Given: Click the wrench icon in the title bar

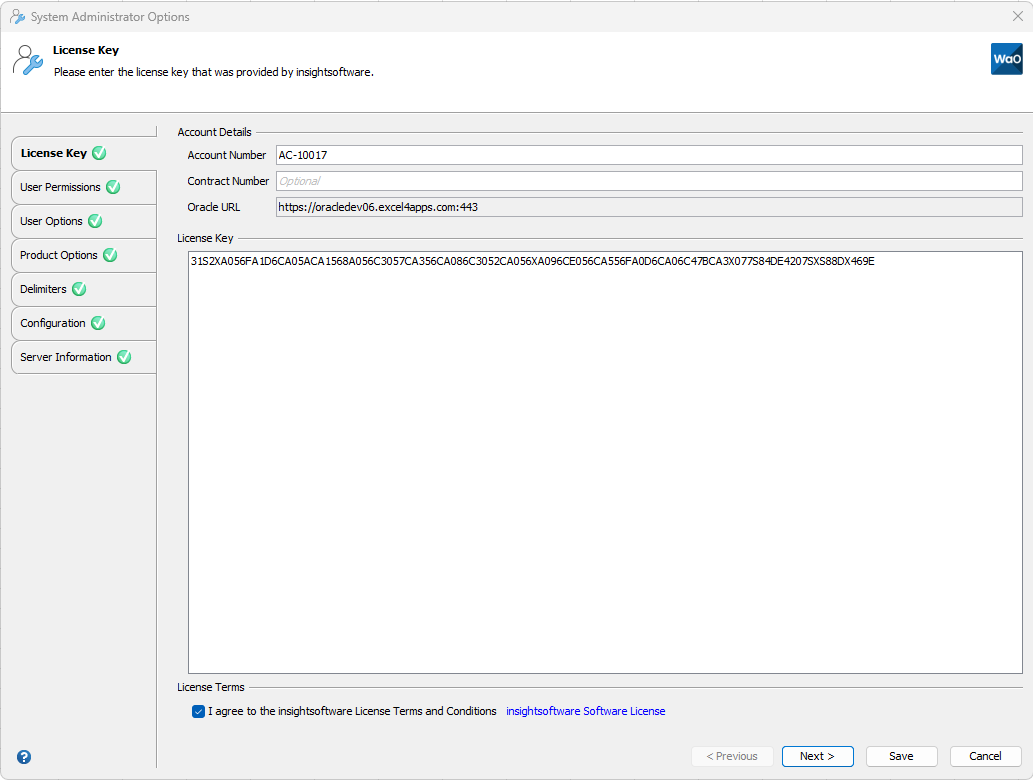Looking at the screenshot, I should pos(16,16).
